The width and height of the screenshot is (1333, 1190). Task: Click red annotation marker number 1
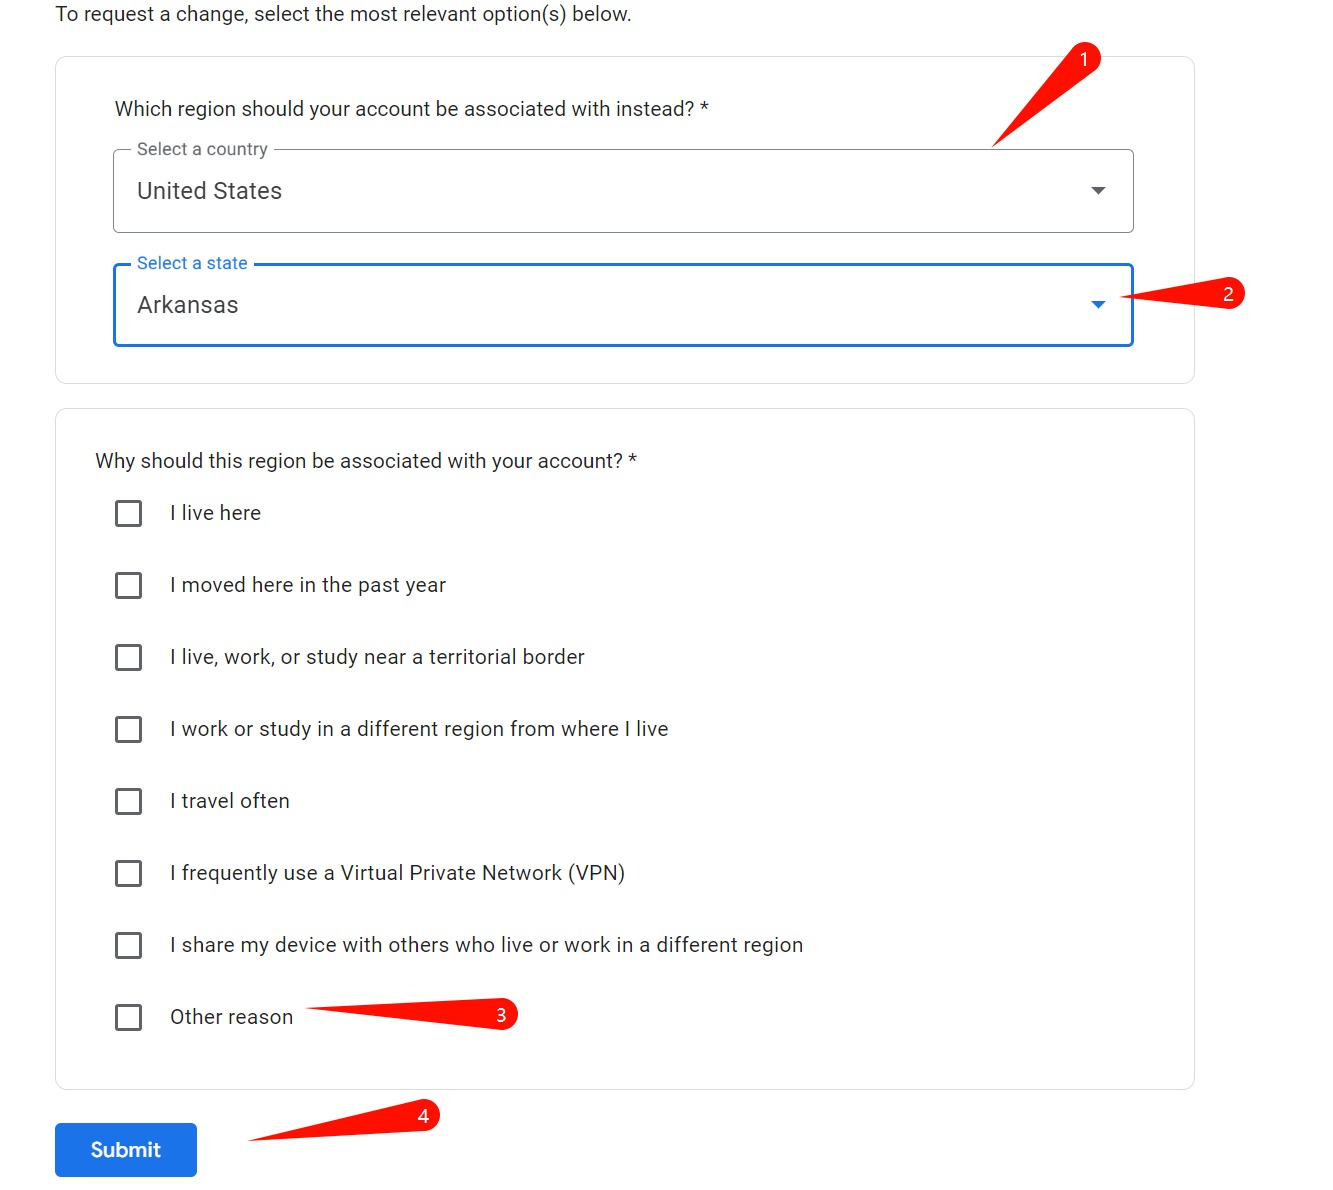click(x=1083, y=60)
